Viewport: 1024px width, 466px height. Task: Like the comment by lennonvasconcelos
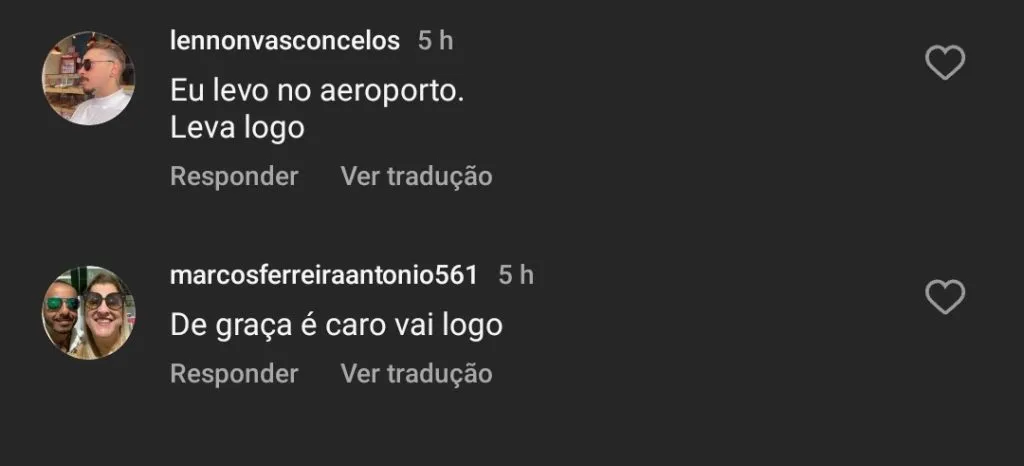pyautogui.click(x=945, y=63)
